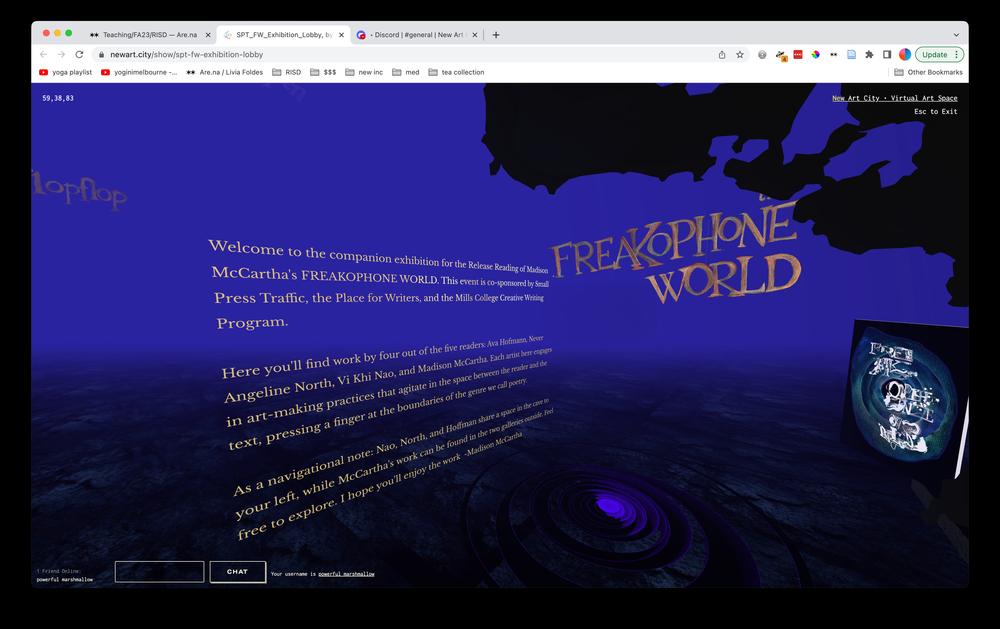Switch to the Teaching/FA23/RISD Are.na tab
Screen dimensions: 1000x629
pos(150,35)
